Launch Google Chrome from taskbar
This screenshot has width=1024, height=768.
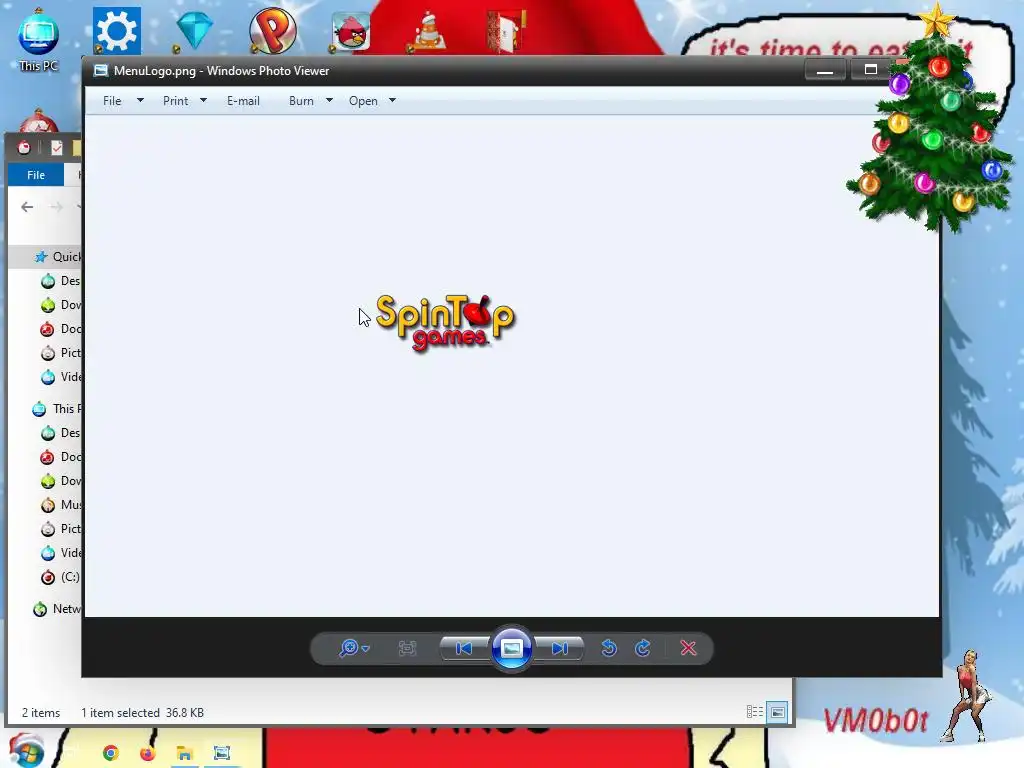tap(110, 753)
